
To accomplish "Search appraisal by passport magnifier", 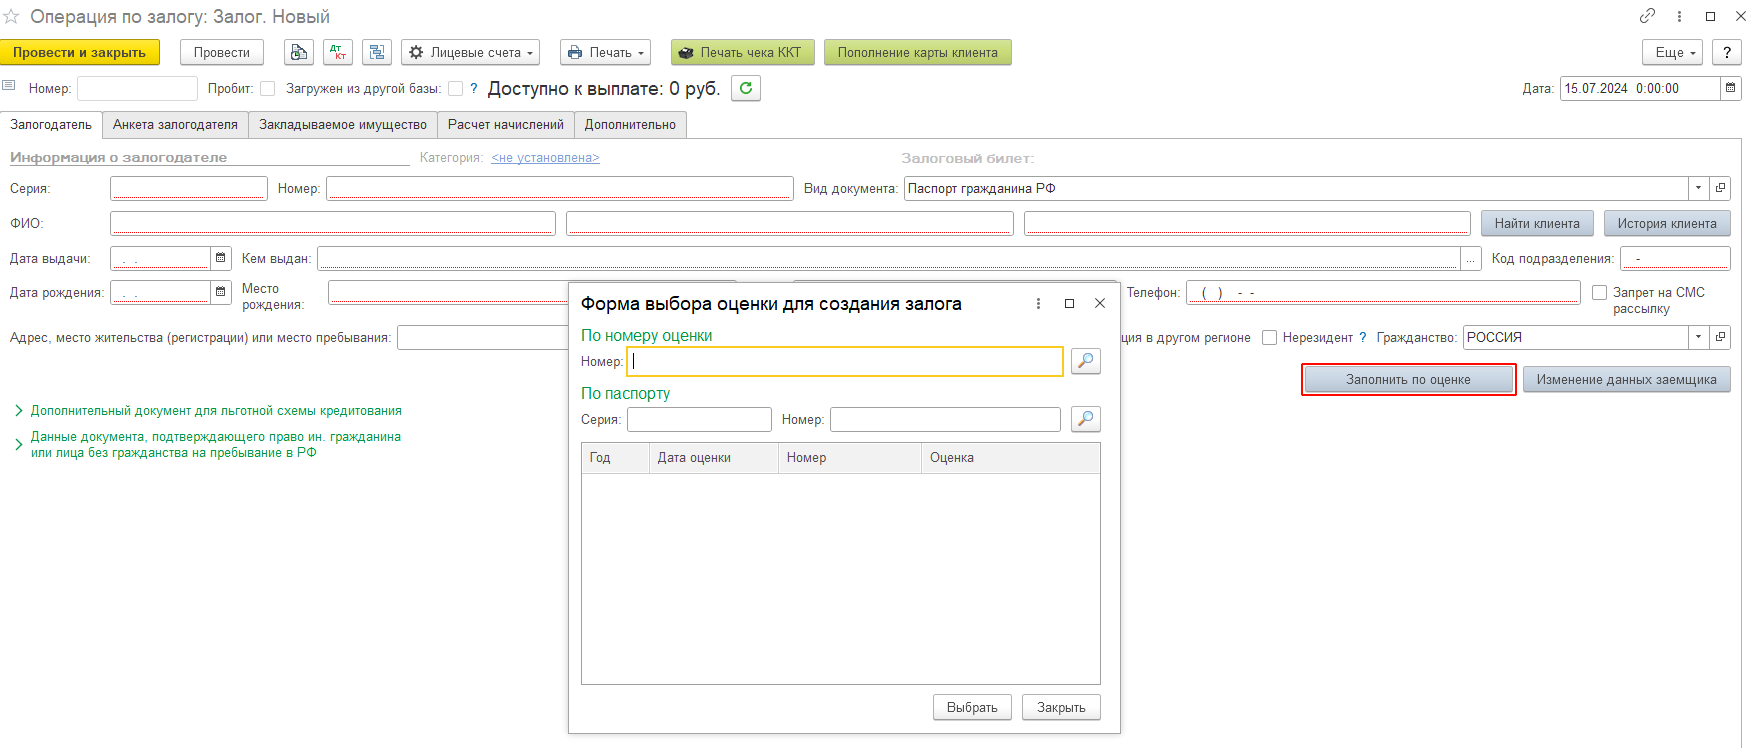I will 1085,419.
